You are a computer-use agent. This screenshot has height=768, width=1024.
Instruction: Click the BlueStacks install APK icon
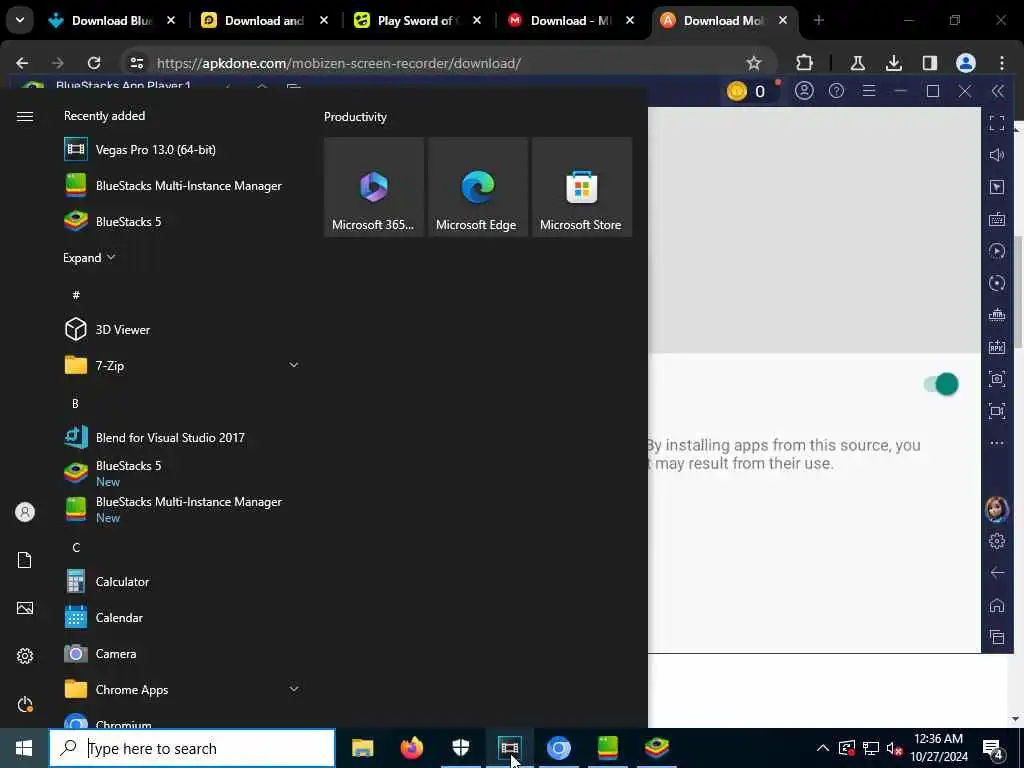pyautogui.click(x=997, y=347)
